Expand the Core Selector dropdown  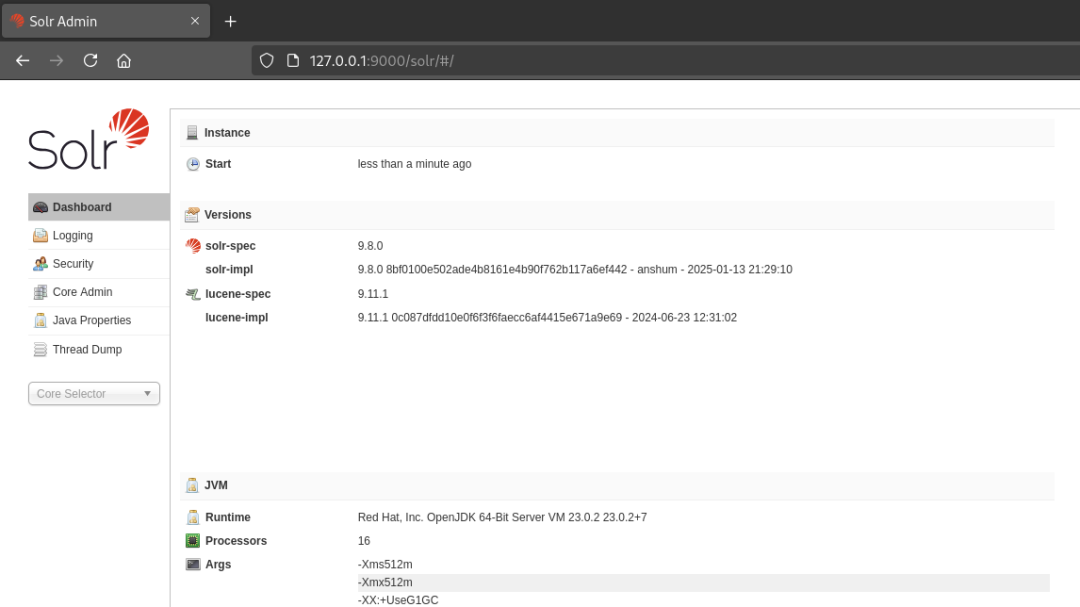click(x=94, y=393)
